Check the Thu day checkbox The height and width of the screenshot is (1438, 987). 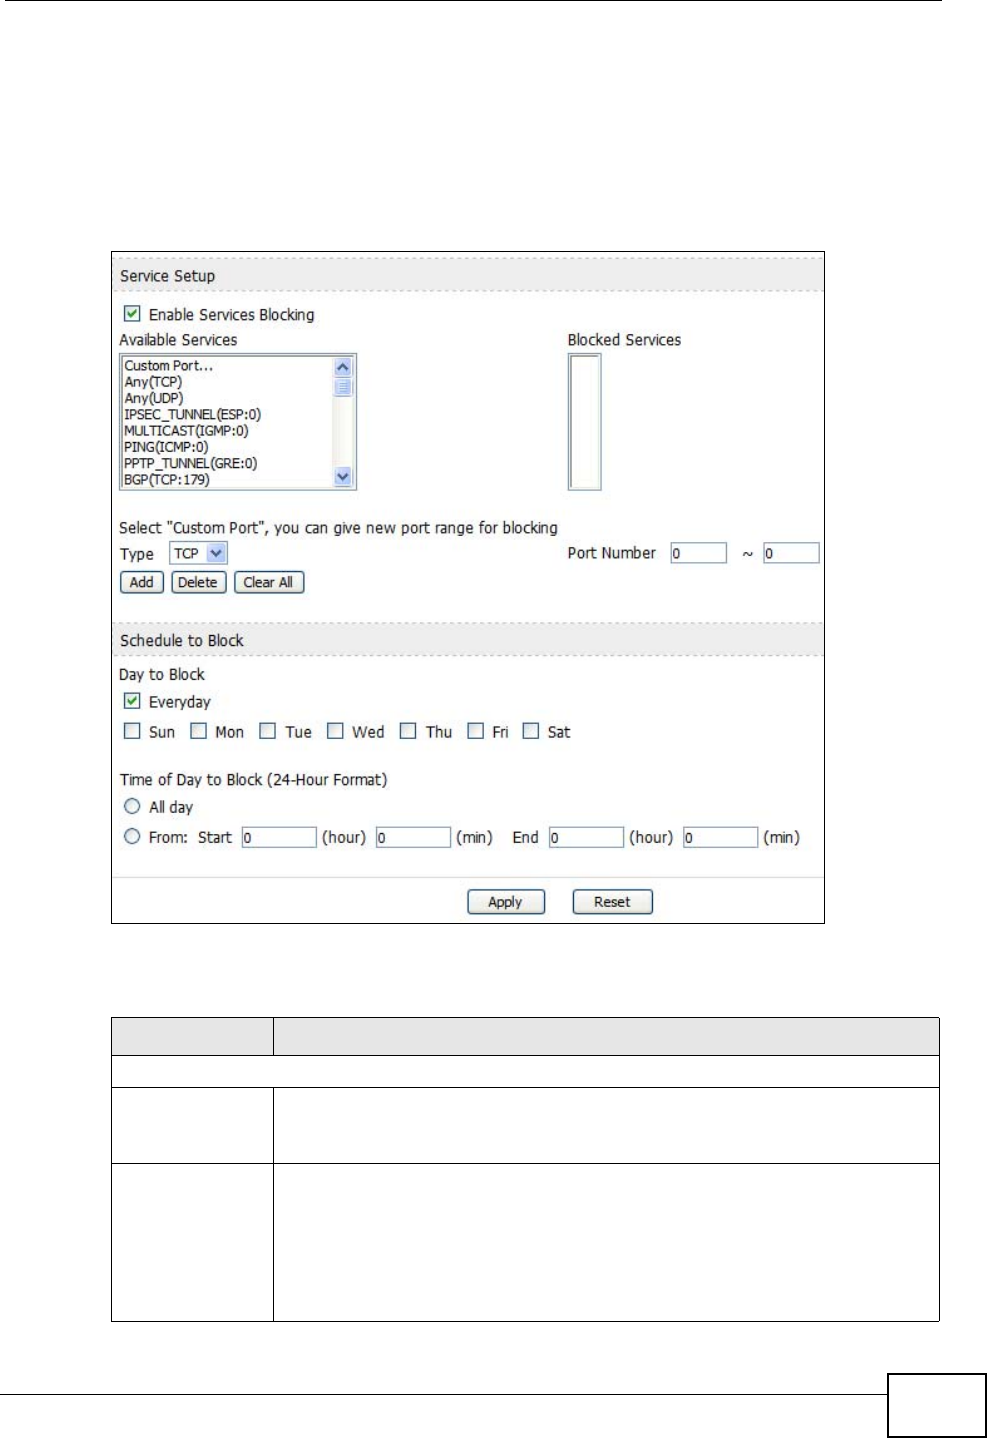click(408, 731)
